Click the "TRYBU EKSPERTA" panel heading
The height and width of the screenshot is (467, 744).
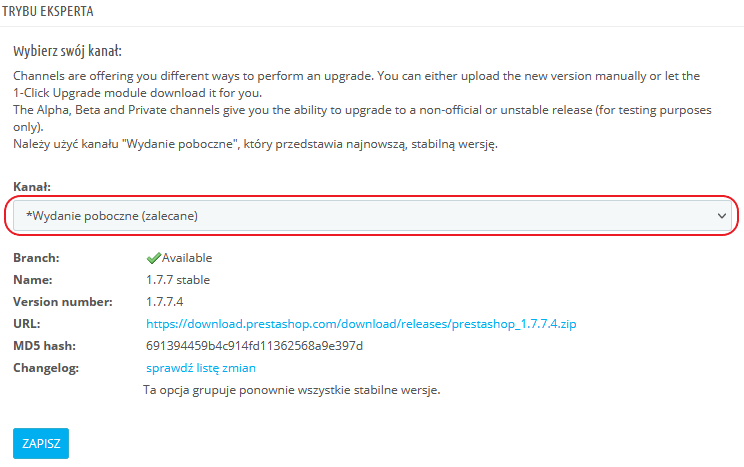tap(48, 11)
